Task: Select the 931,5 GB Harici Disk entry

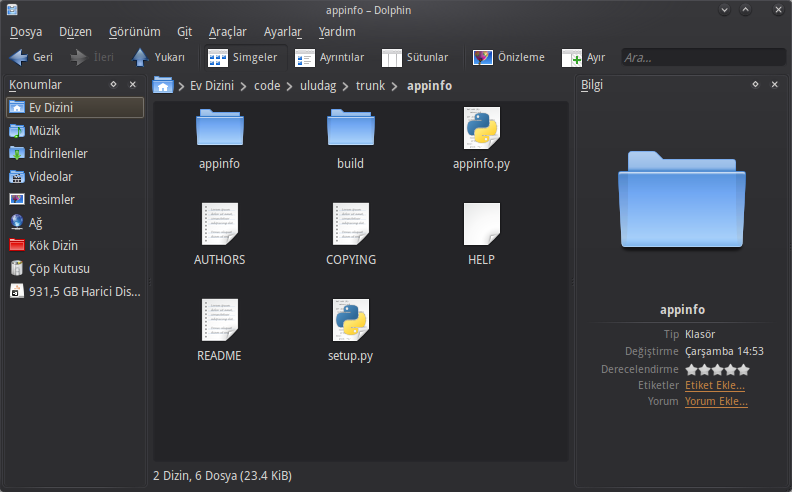Action: click(x=75, y=291)
